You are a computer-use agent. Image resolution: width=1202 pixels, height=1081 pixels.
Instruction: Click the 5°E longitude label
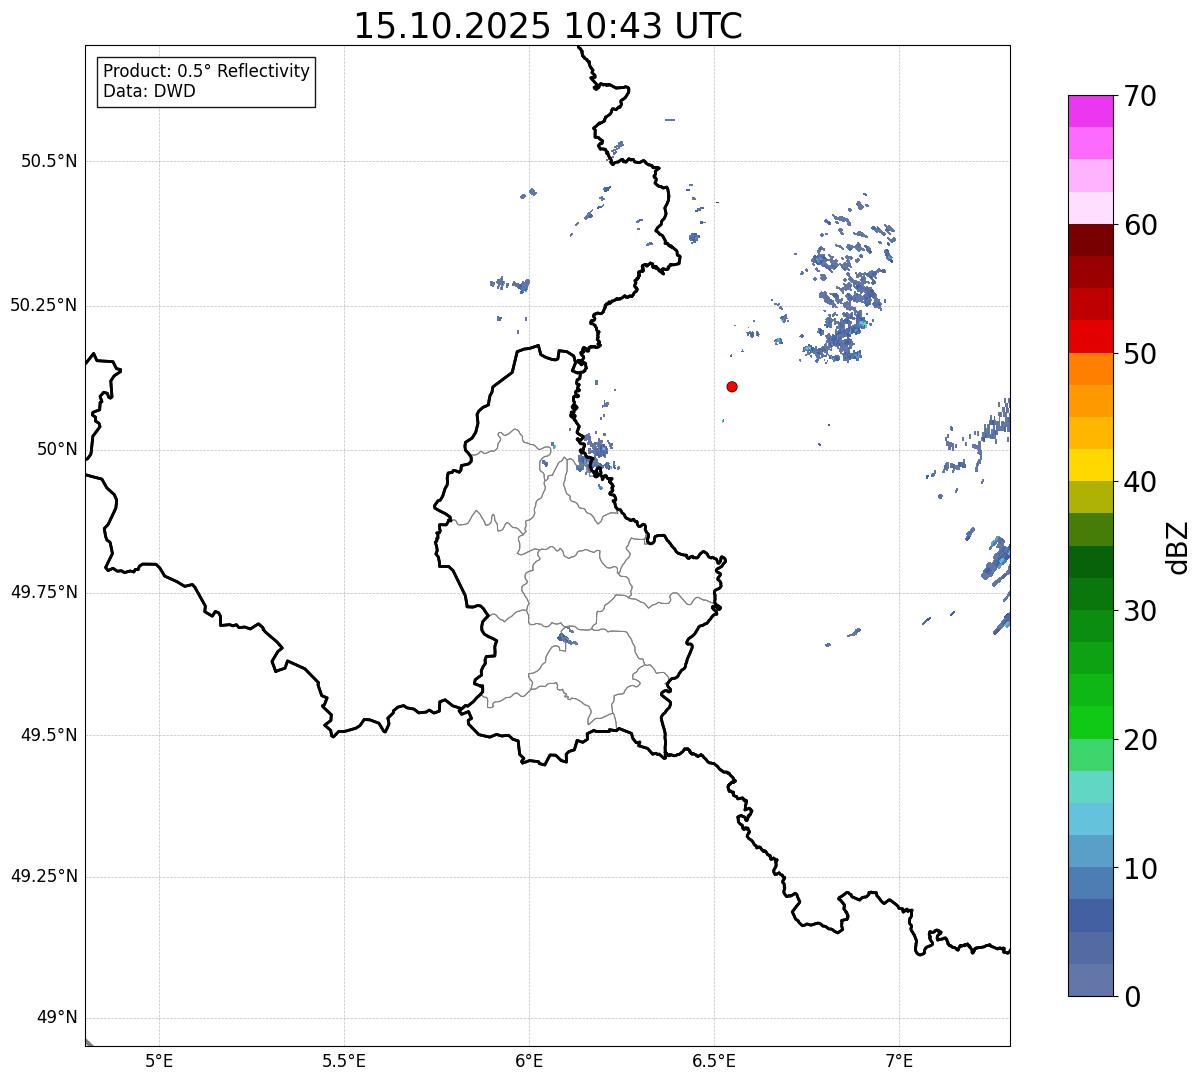click(x=159, y=1060)
